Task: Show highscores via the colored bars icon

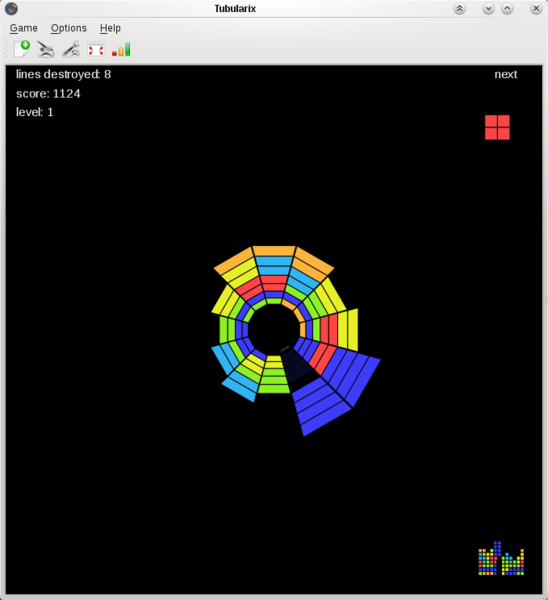Action: point(121,50)
